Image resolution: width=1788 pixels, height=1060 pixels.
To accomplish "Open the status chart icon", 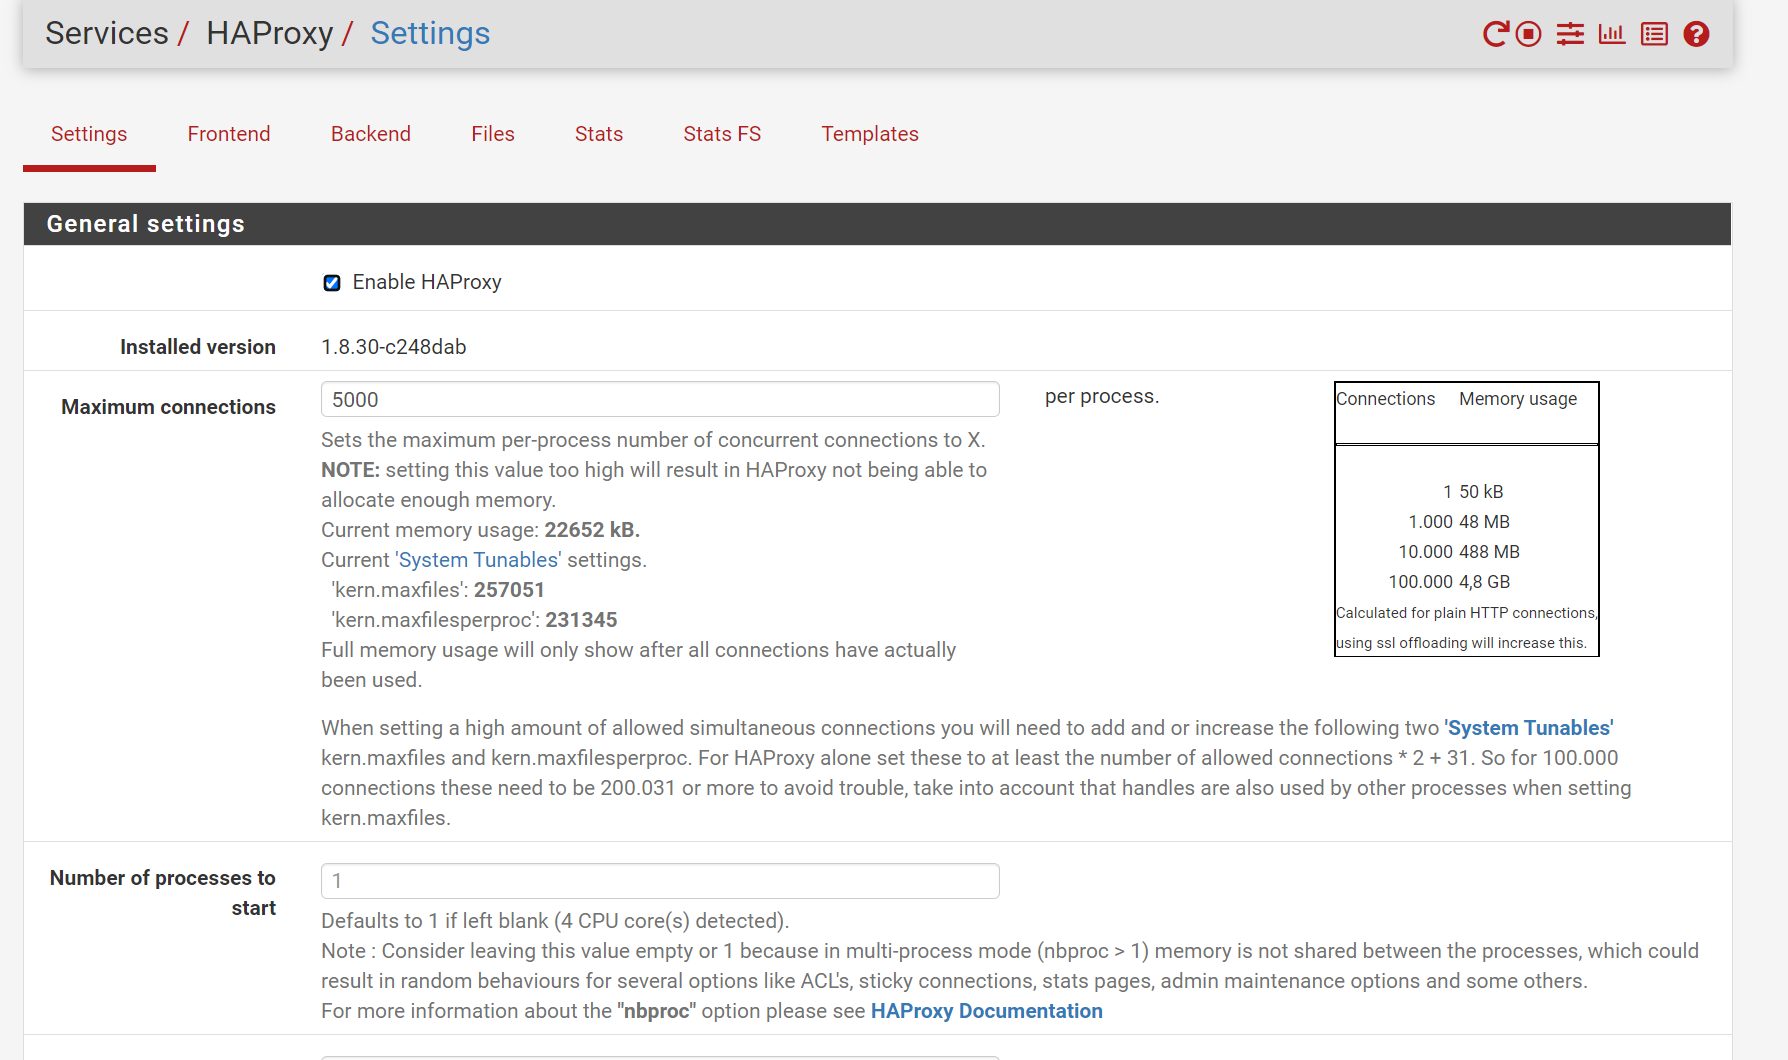I will pos(1612,34).
